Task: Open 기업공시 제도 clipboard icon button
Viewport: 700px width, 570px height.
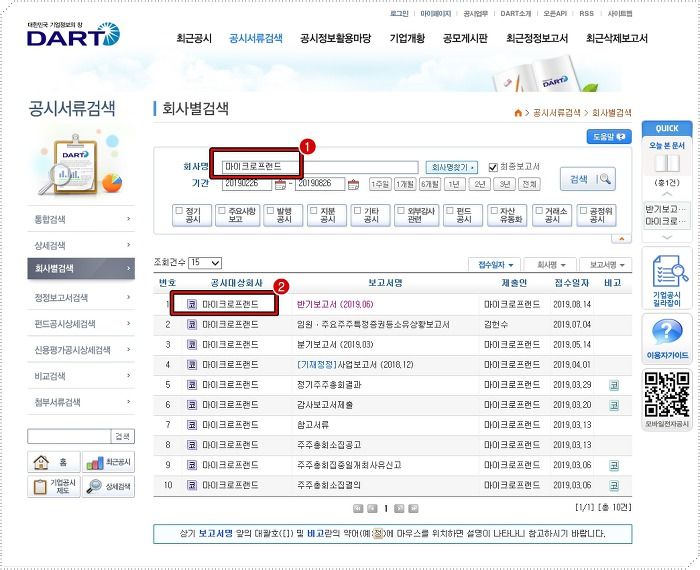Action: pos(54,486)
